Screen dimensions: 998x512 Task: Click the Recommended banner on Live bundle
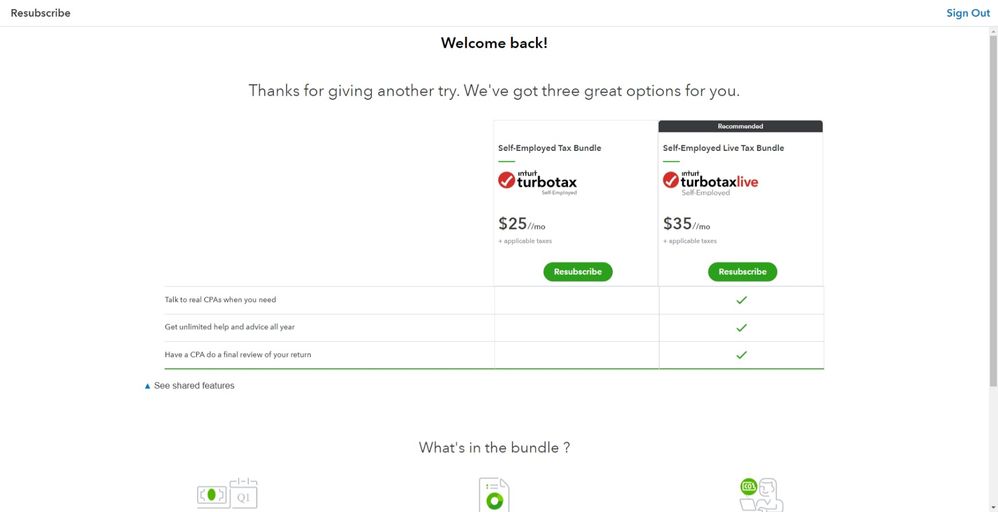[740, 127]
